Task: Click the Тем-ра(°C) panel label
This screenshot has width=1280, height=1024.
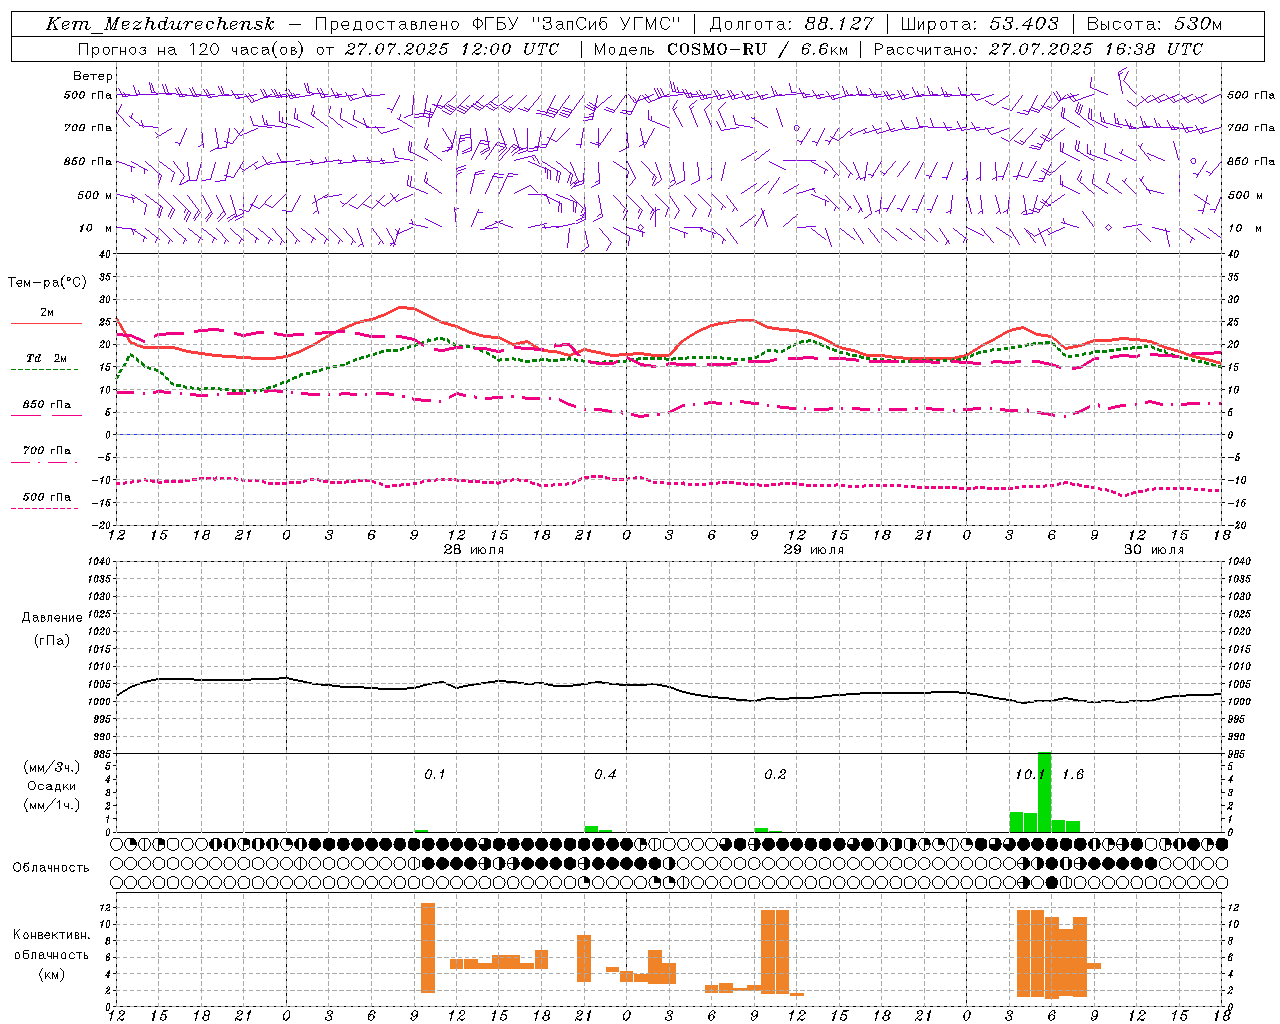Action: [48, 283]
